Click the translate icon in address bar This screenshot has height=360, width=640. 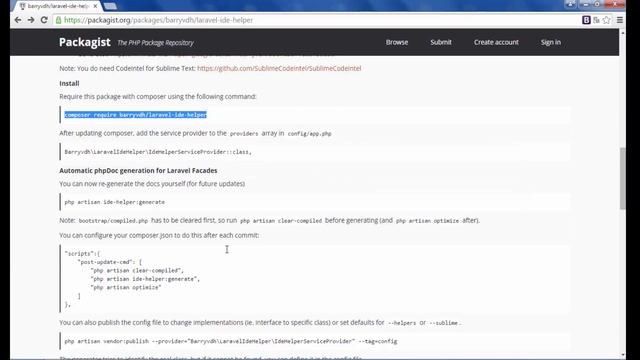point(596,20)
